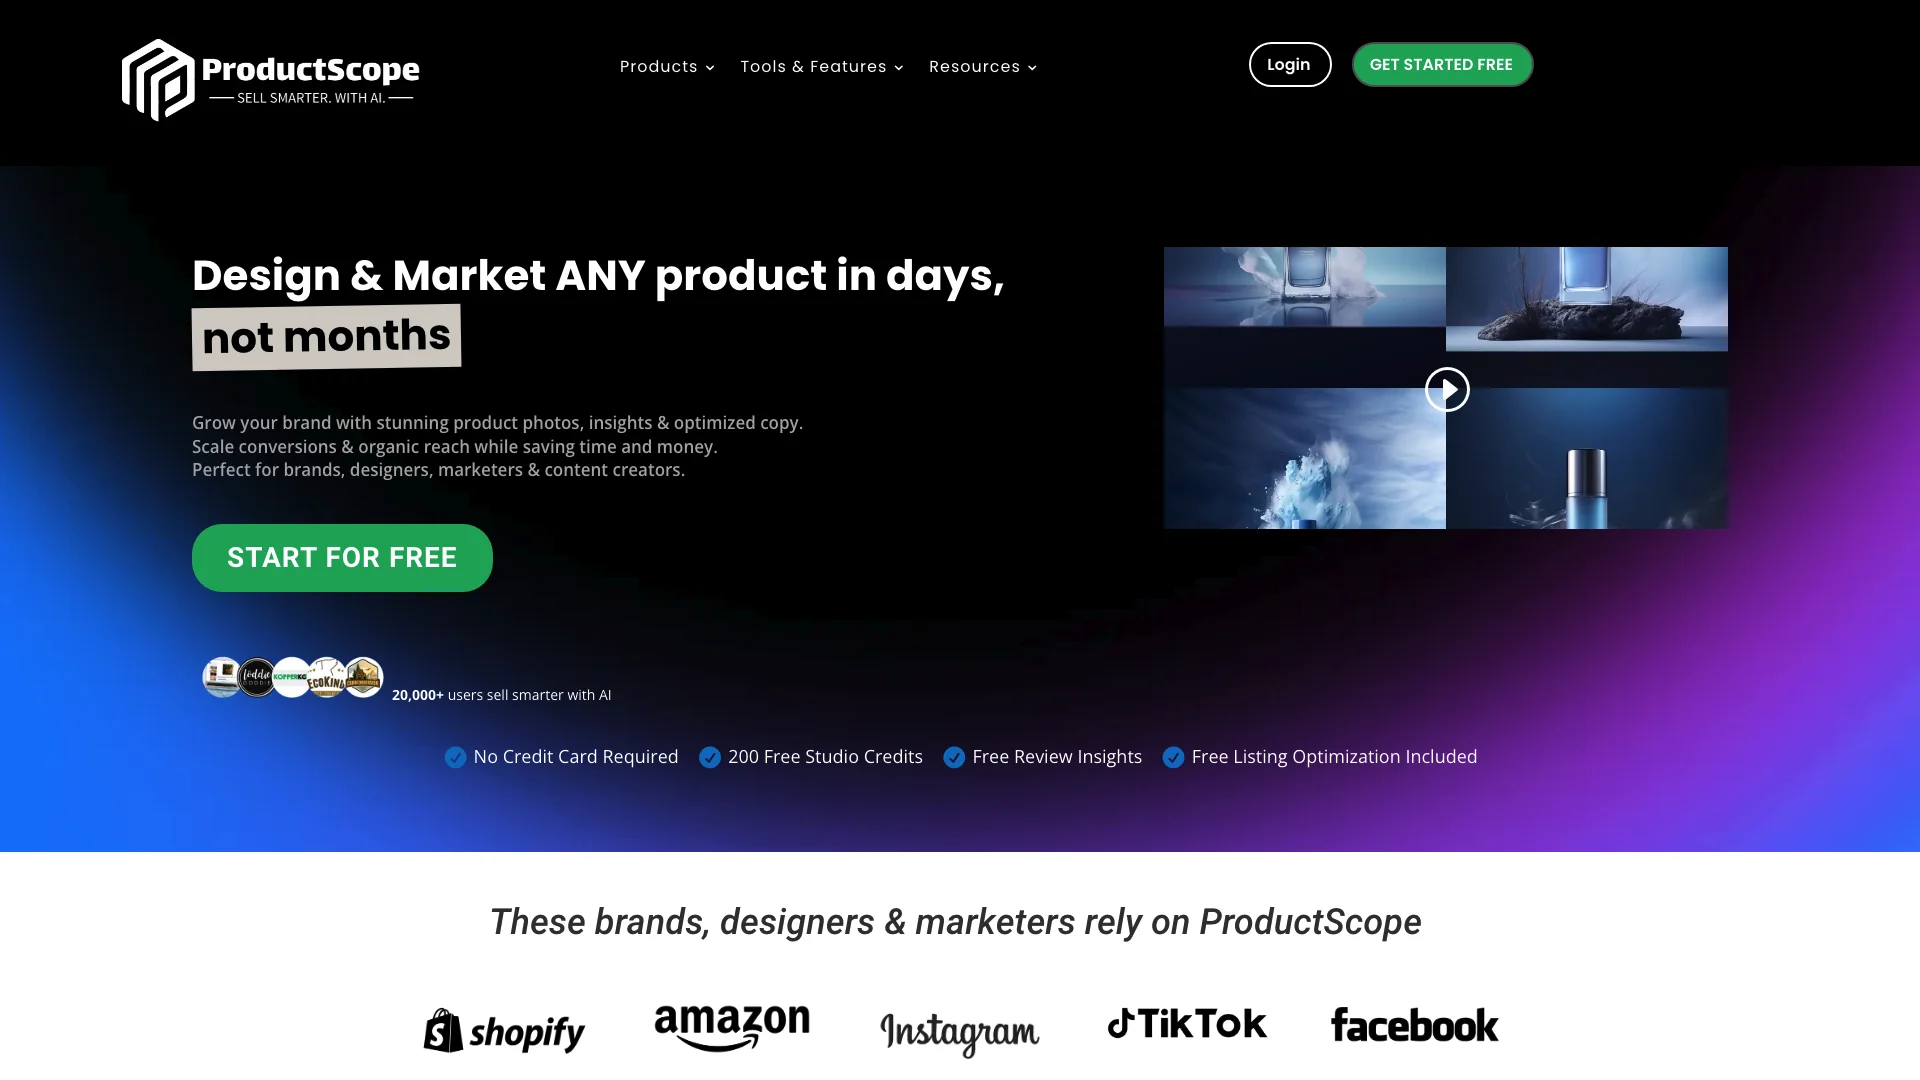Click the product image thumbnail grid
1920x1080 pixels.
pos(1445,388)
